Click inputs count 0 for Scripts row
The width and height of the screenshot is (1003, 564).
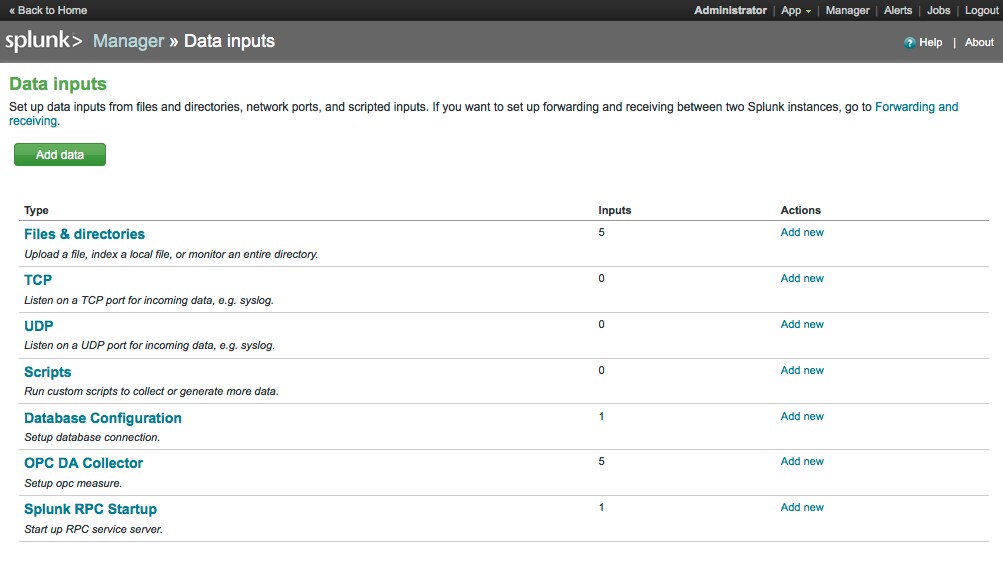tap(601, 370)
